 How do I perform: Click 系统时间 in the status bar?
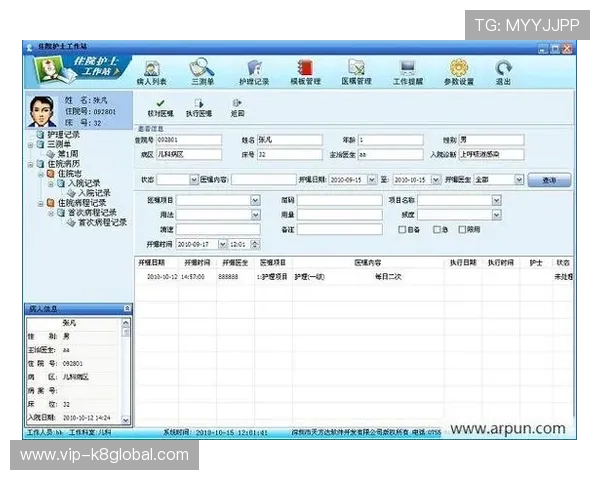click(215, 433)
